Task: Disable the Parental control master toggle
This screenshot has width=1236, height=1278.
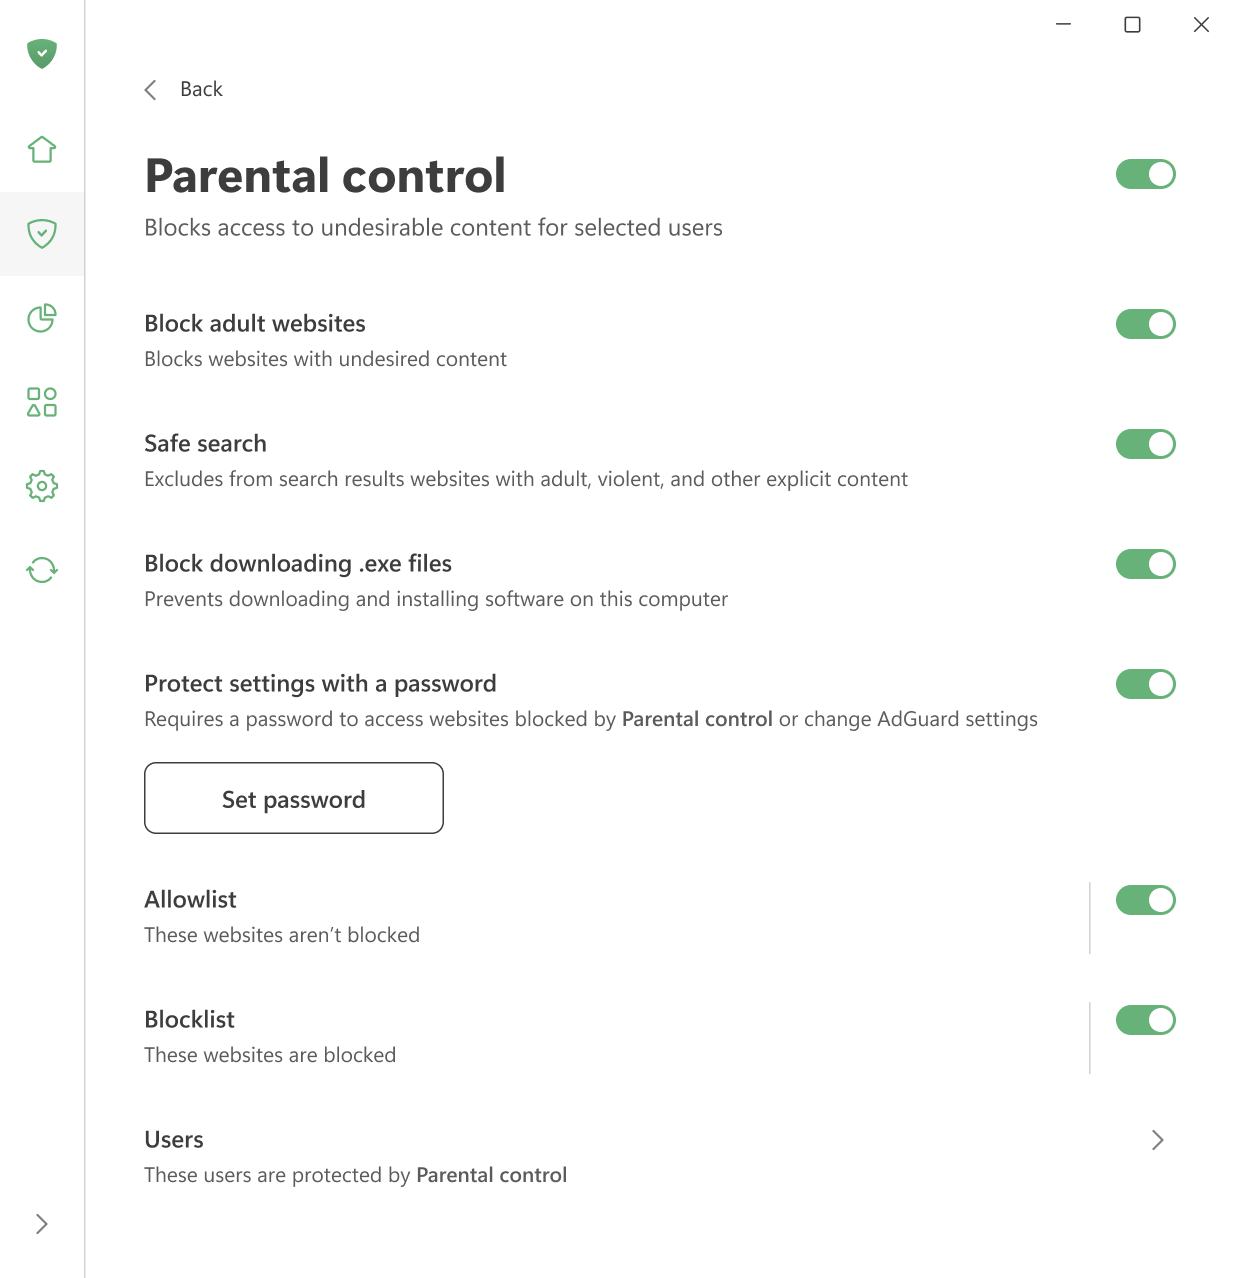Action: (x=1146, y=174)
